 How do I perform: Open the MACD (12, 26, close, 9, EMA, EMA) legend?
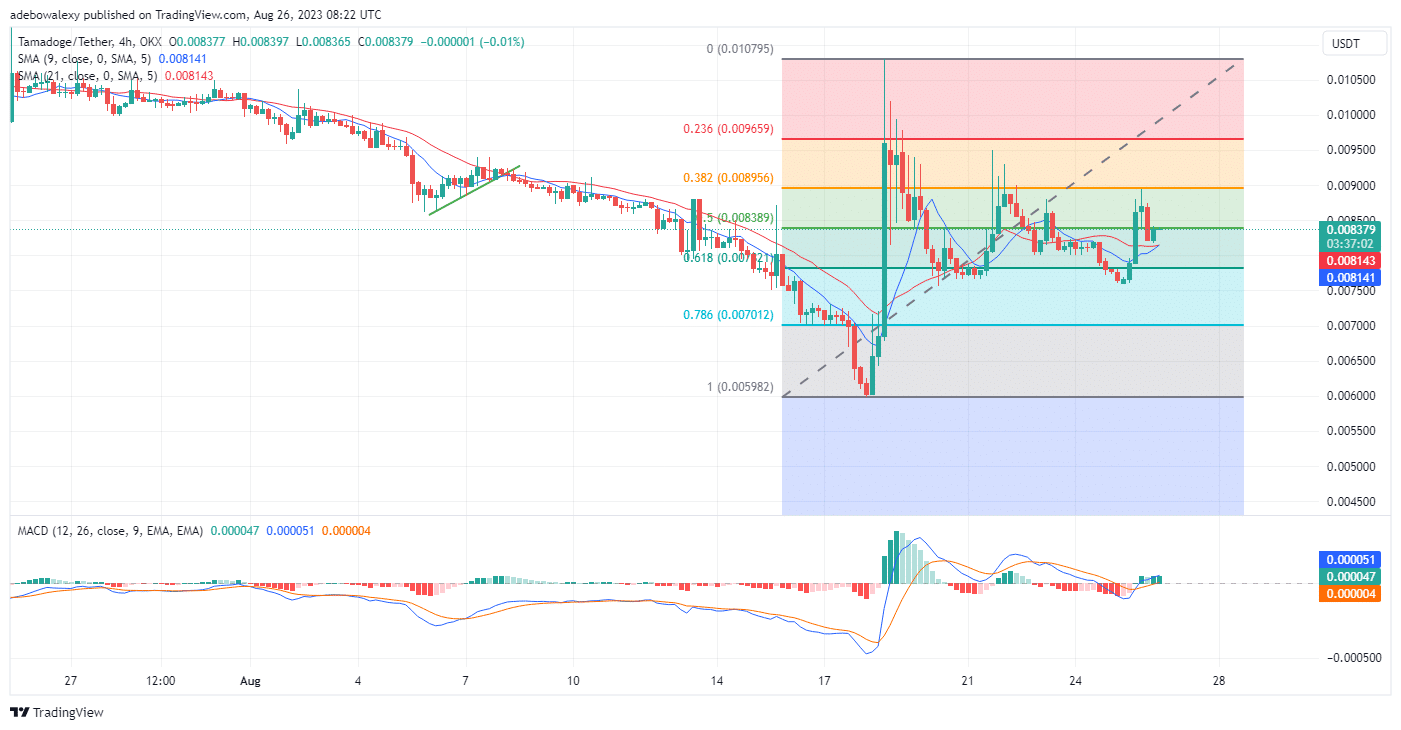pos(111,530)
